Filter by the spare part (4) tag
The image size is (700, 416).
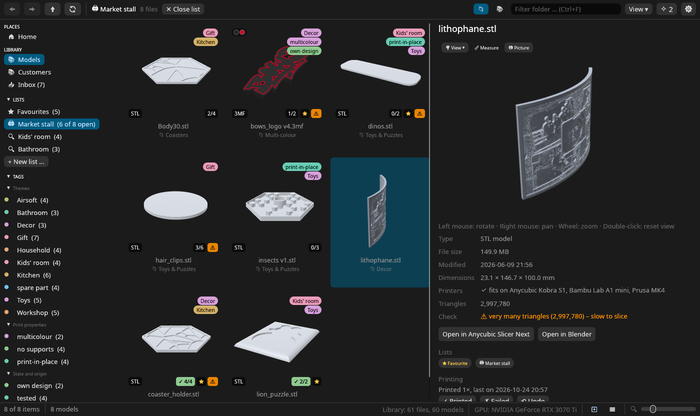click(38, 287)
